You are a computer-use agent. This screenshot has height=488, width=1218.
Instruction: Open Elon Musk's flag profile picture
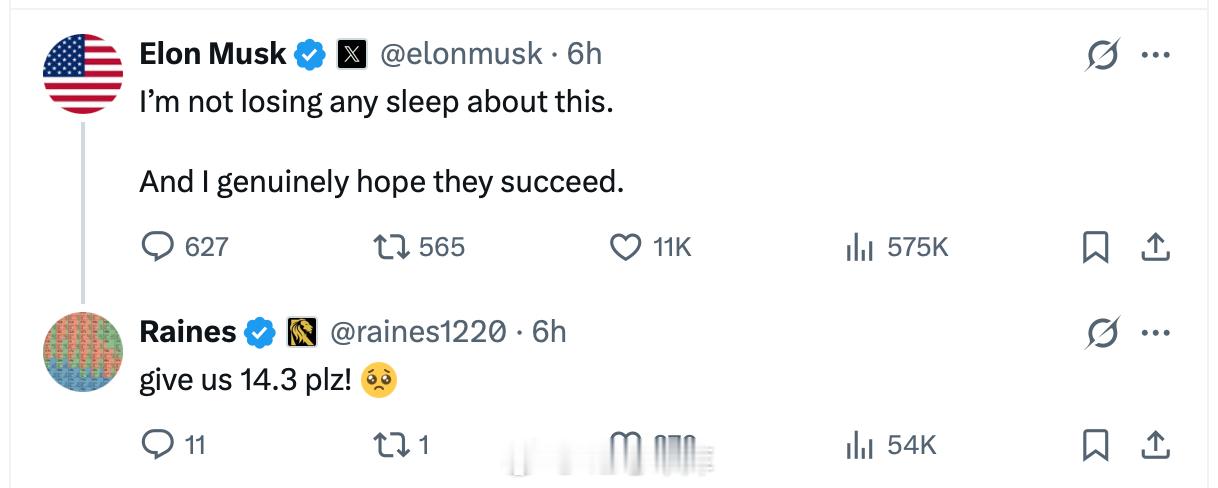(x=82, y=73)
